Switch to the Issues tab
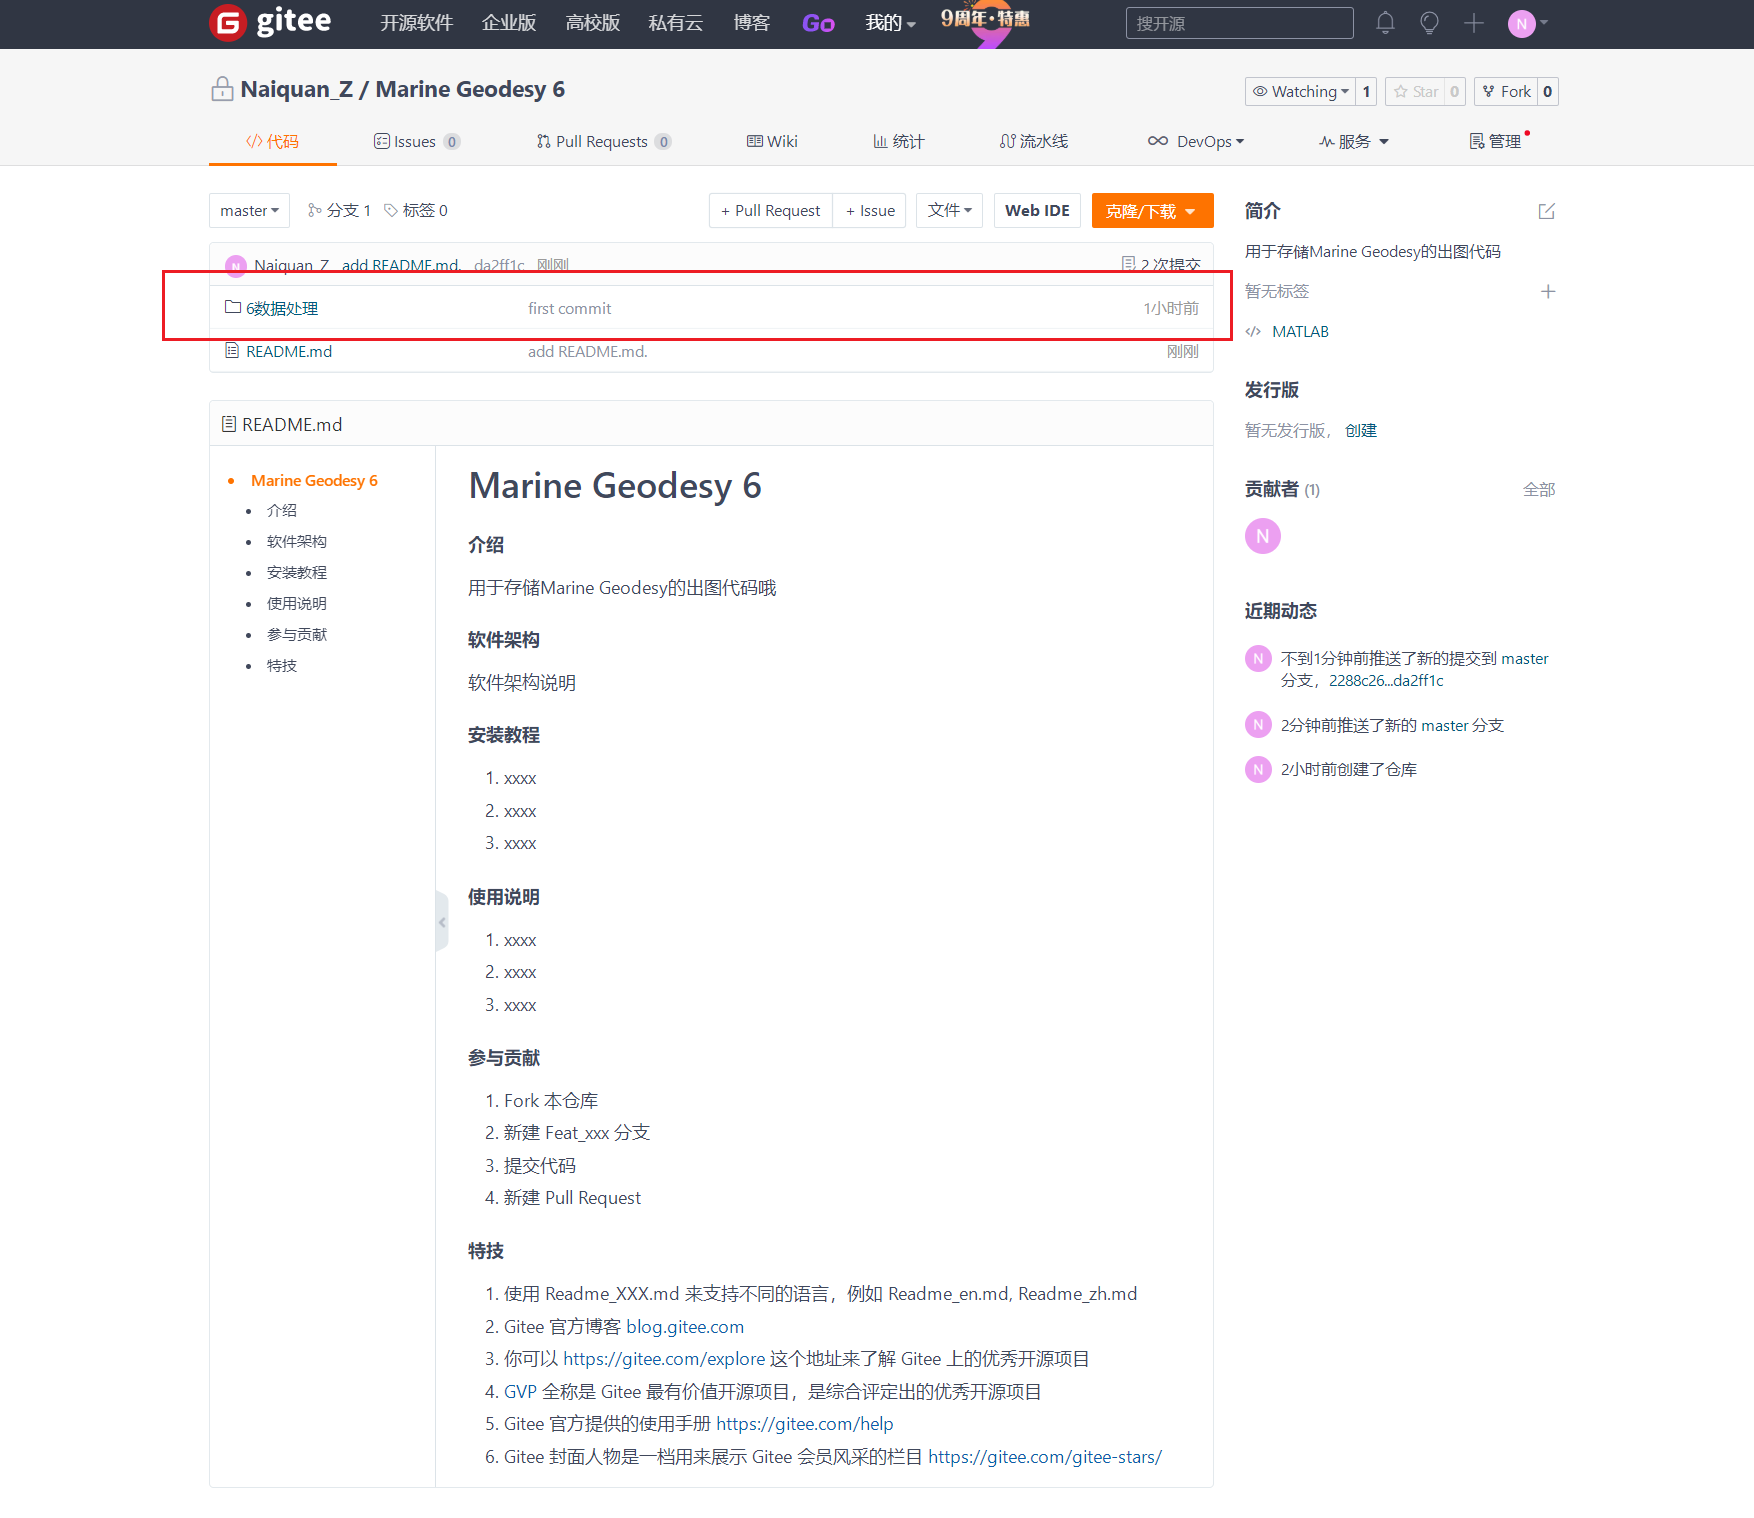 click(416, 141)
